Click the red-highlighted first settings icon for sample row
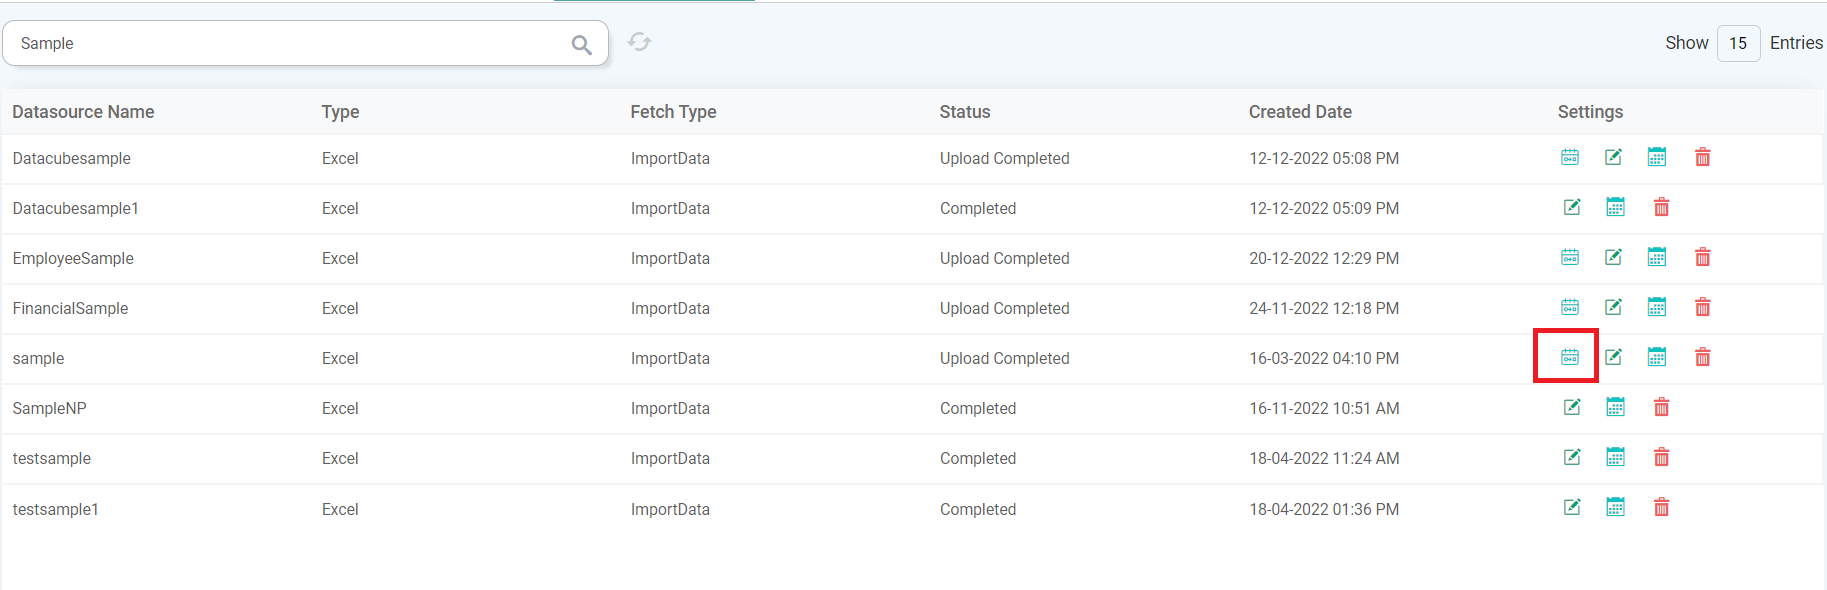 pyautogui.click(x=1570, y=357)
